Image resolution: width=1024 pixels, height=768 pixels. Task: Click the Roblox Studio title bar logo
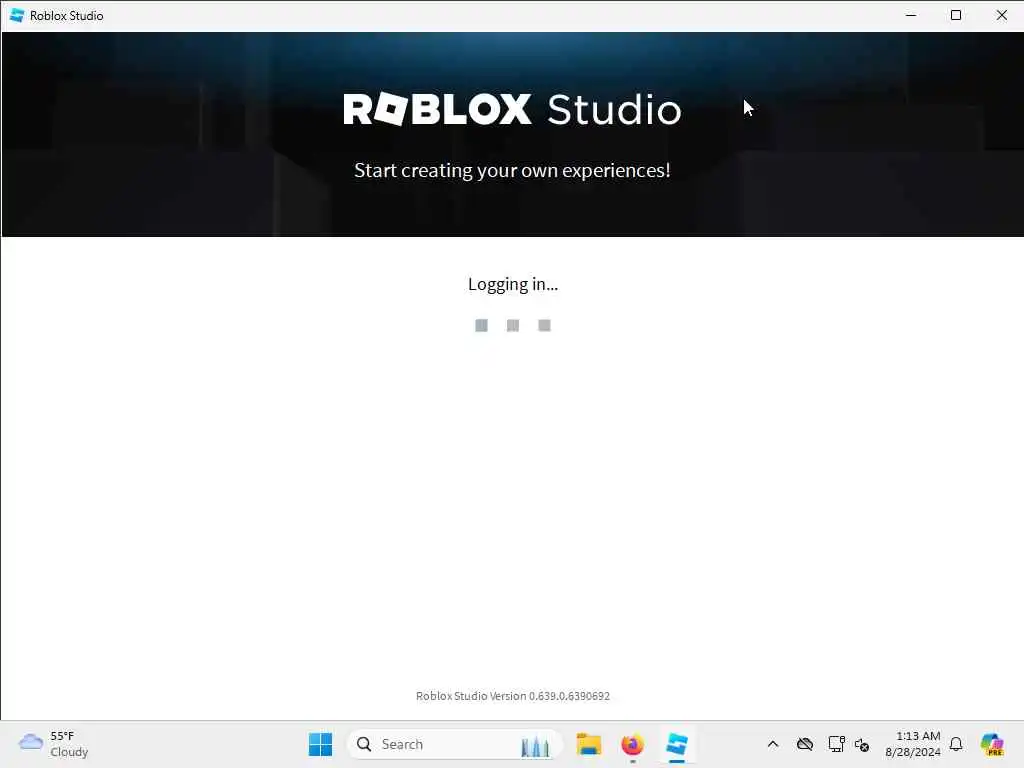tap(17, 15)
